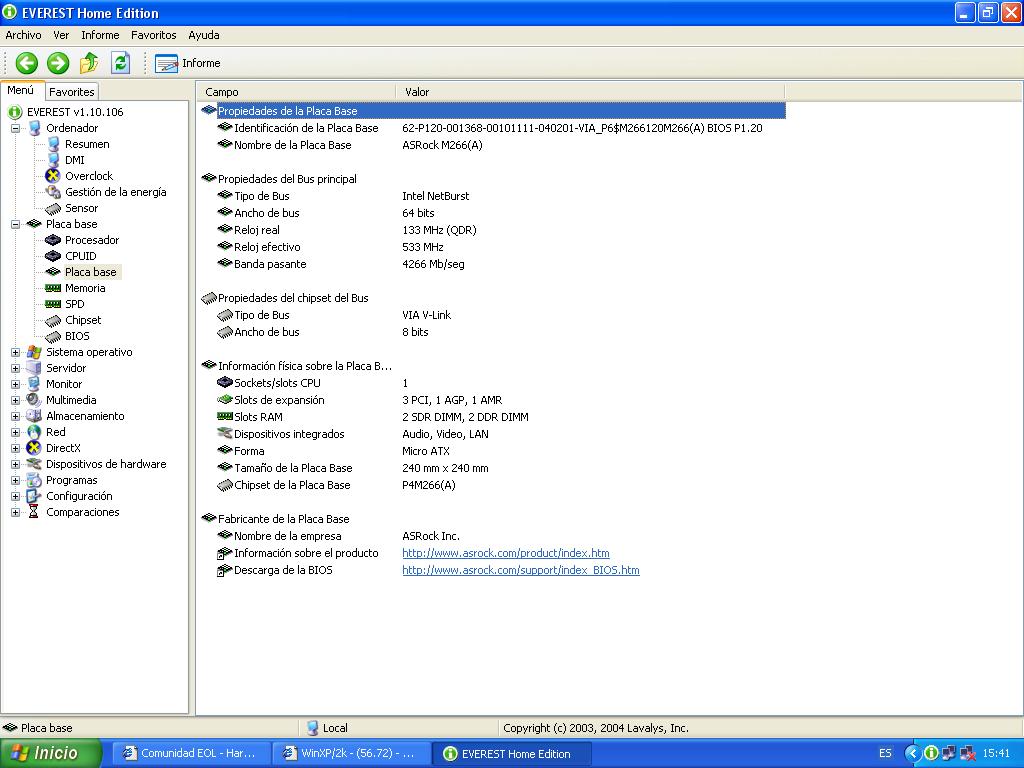Viewport: 1024px width, 768px height.
Task: Select the SPD memory icon in tree
Action: [x=53, y=304]
